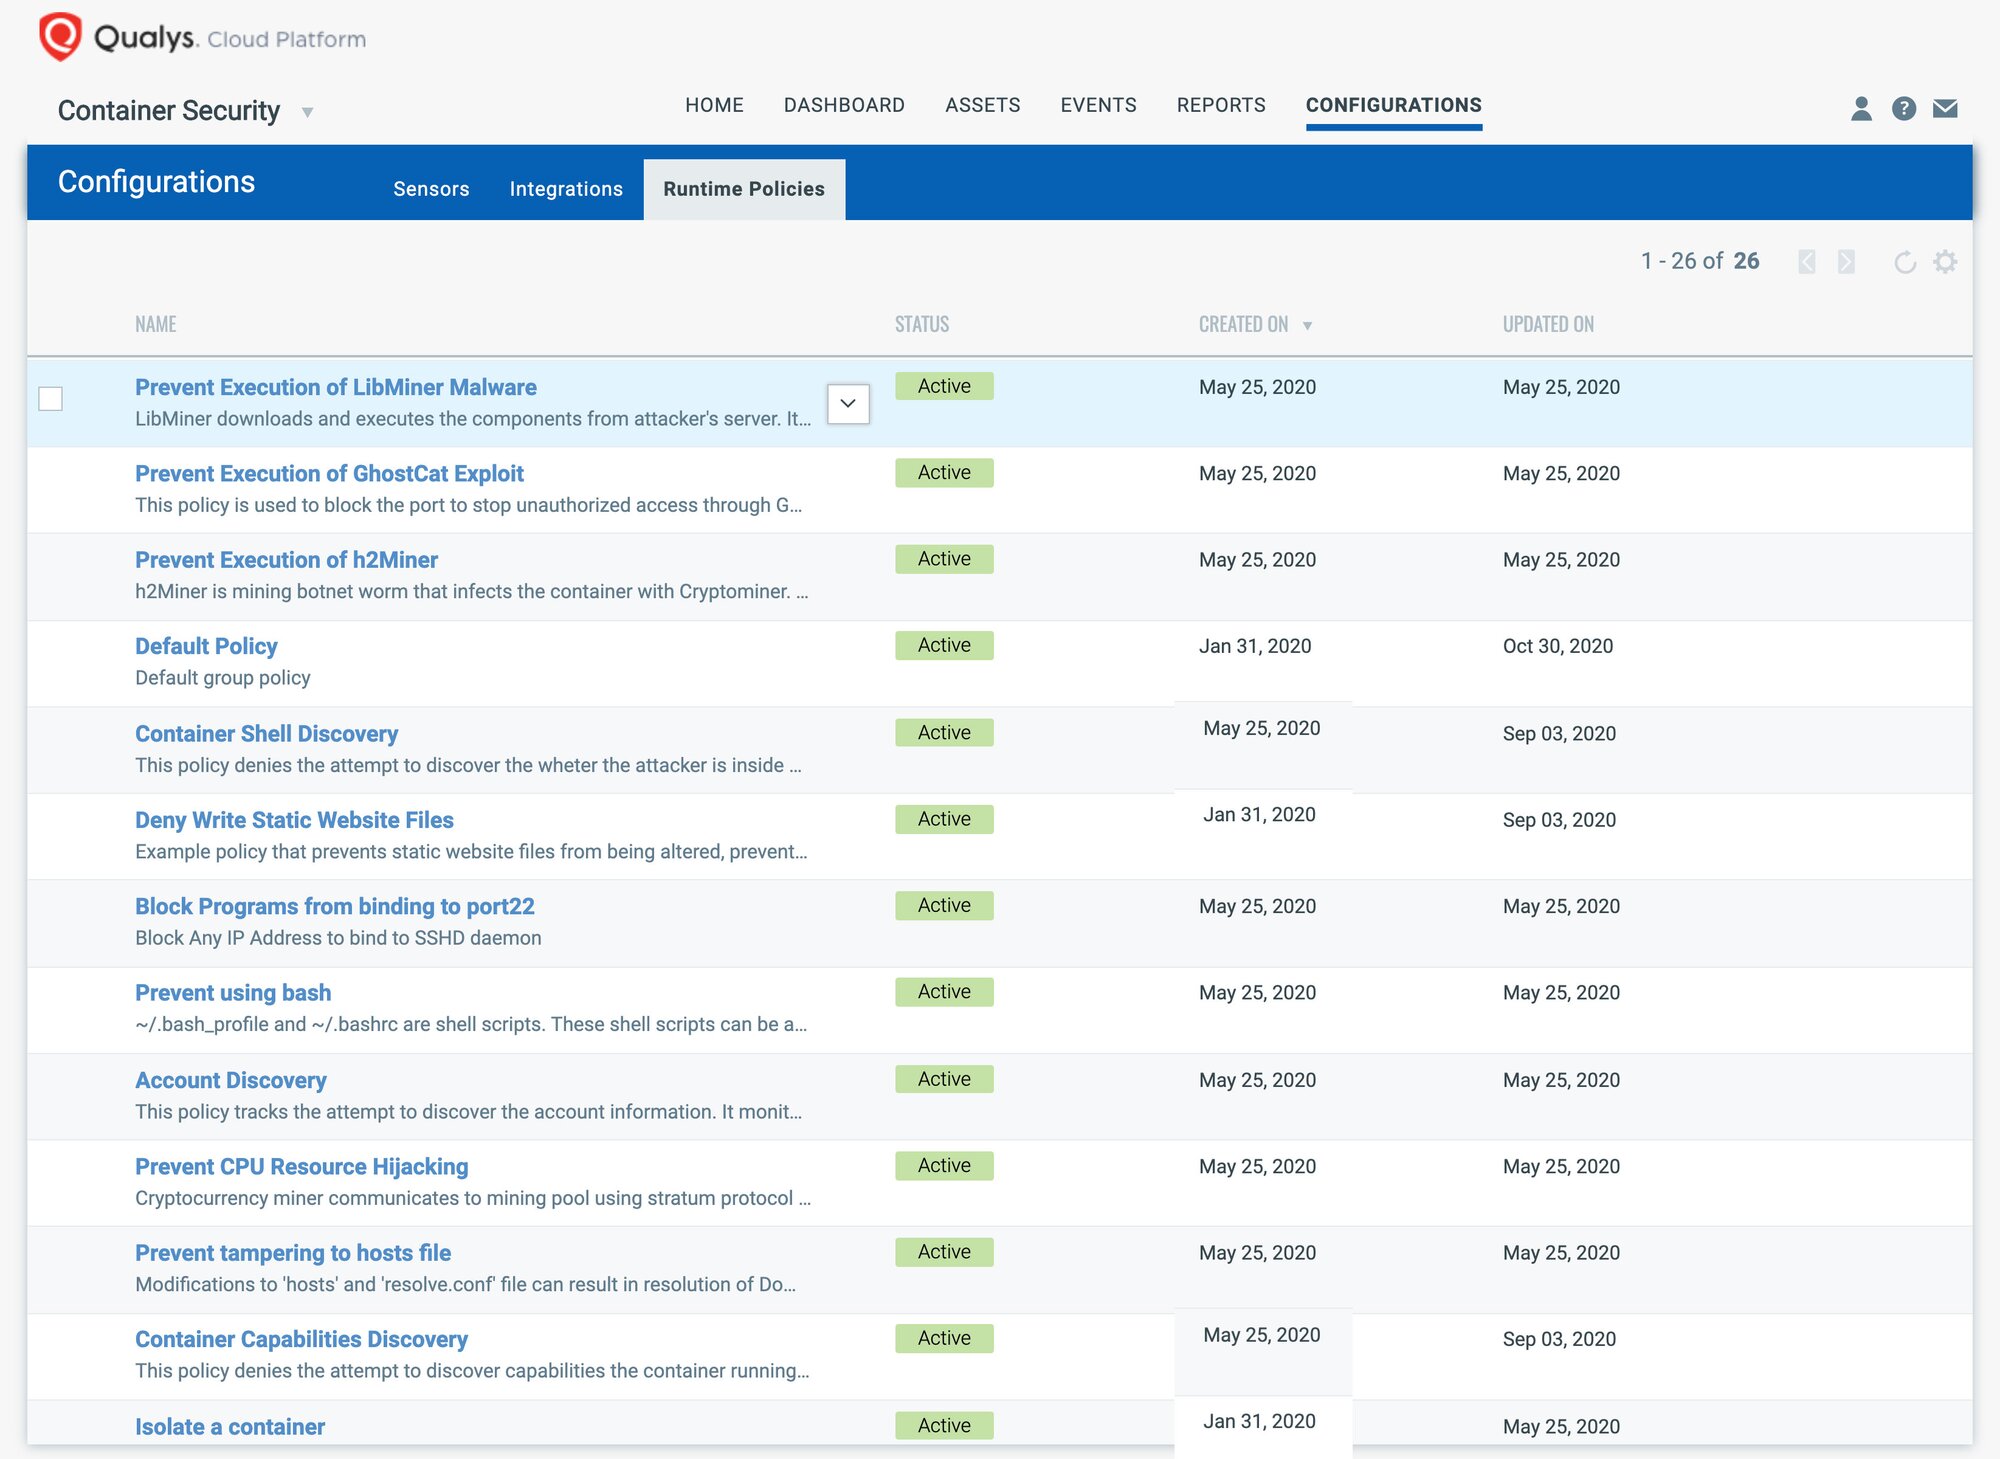
Task: Click the Qualys shield logo
Action: click(x=60, y=37)
